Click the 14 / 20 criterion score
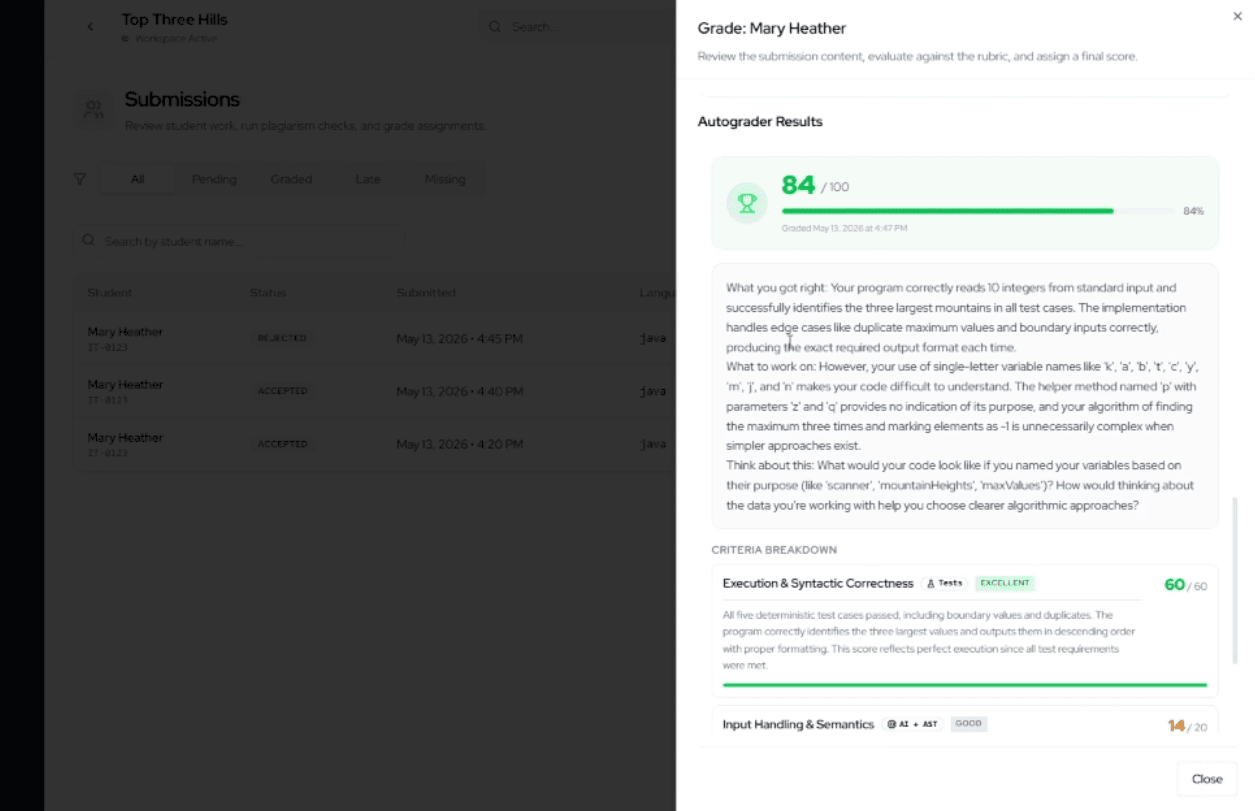1255x811 pixels. click(1187, 726)
